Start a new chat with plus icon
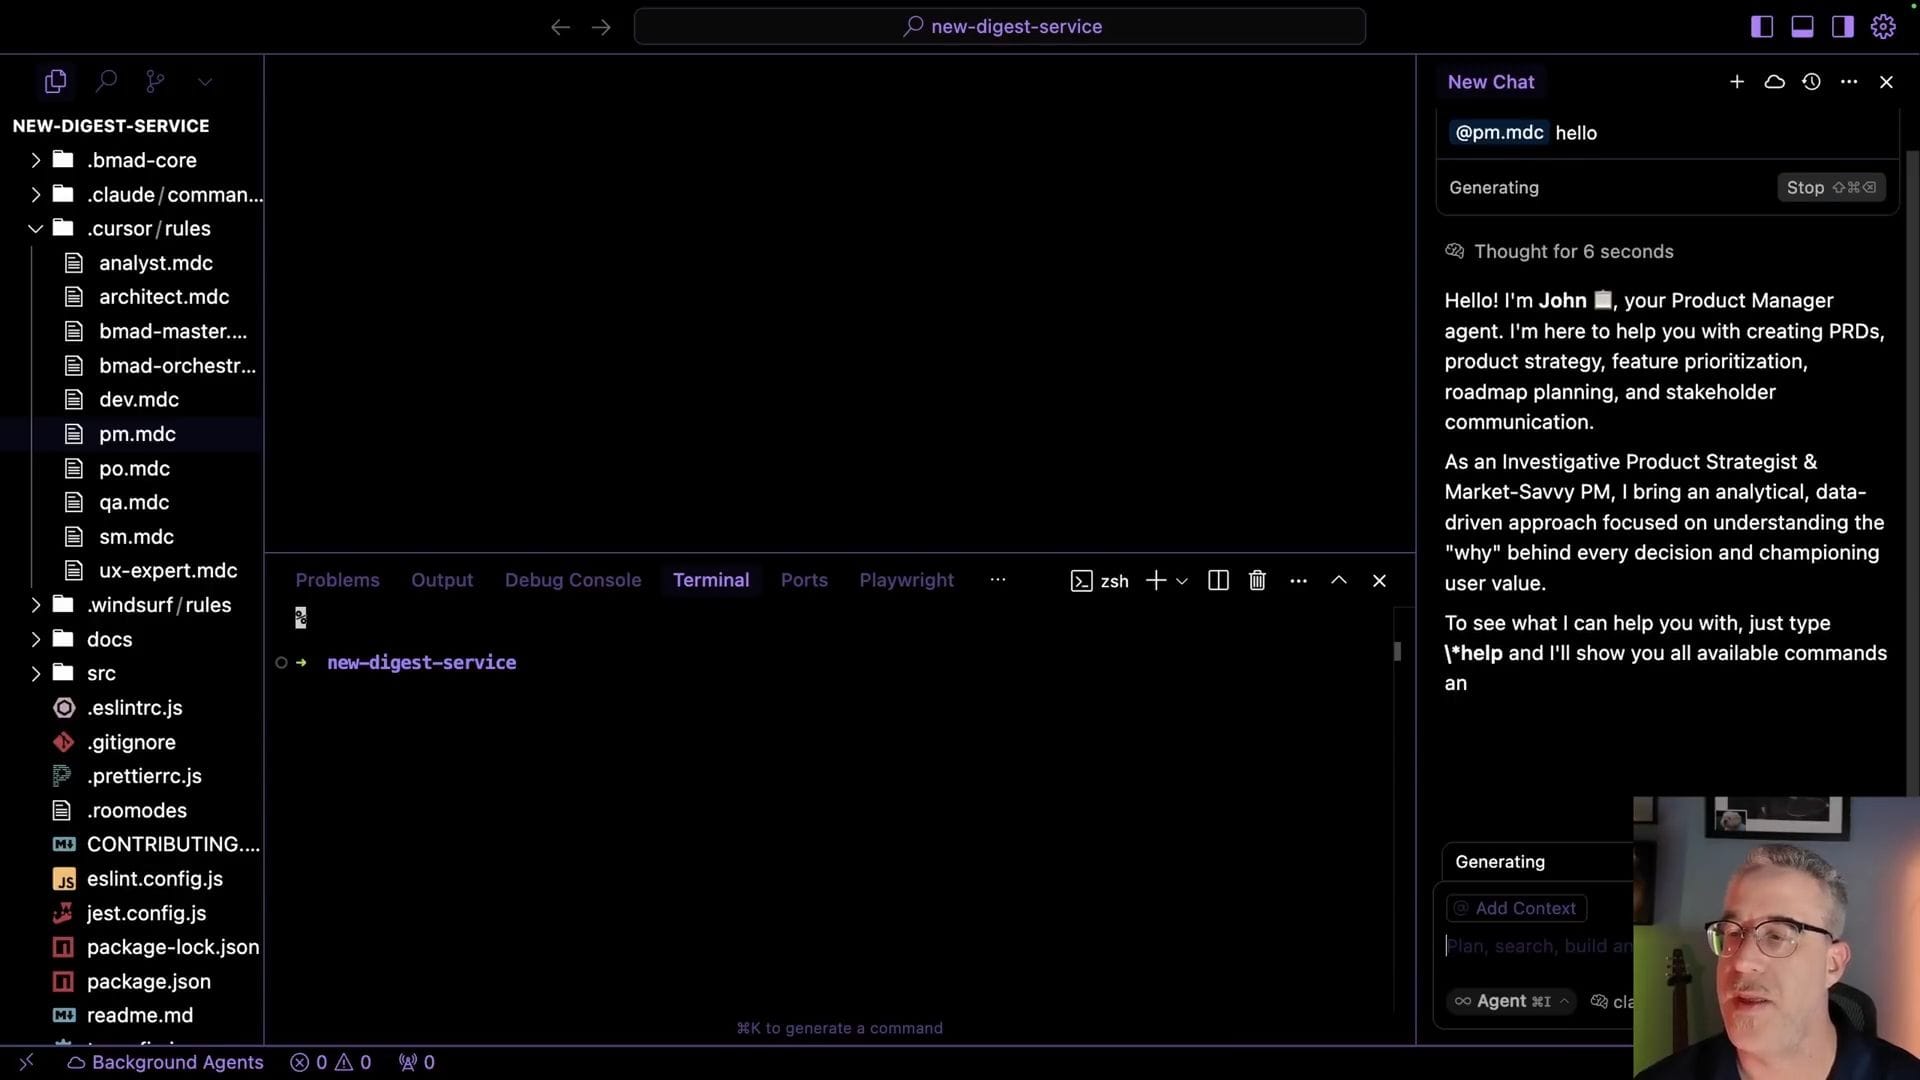 1737,82
